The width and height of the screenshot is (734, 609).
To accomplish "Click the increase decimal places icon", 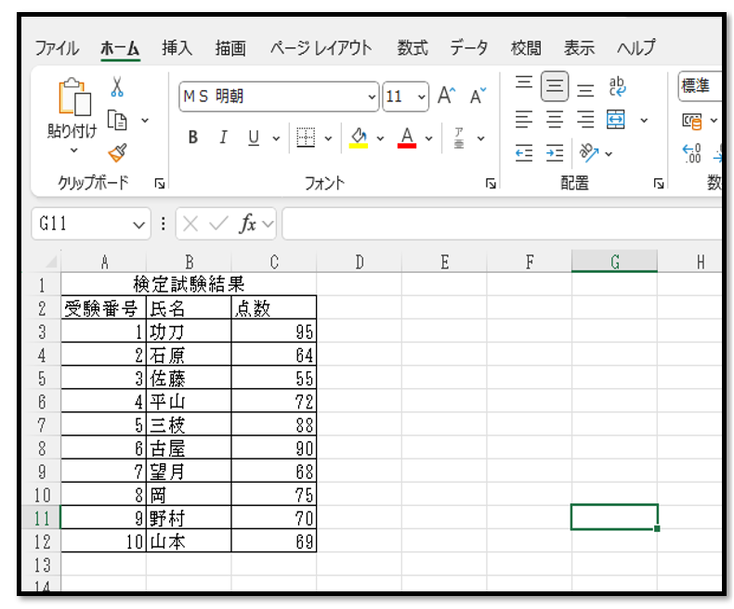I will pyautogui.click(x=692, y=154).
